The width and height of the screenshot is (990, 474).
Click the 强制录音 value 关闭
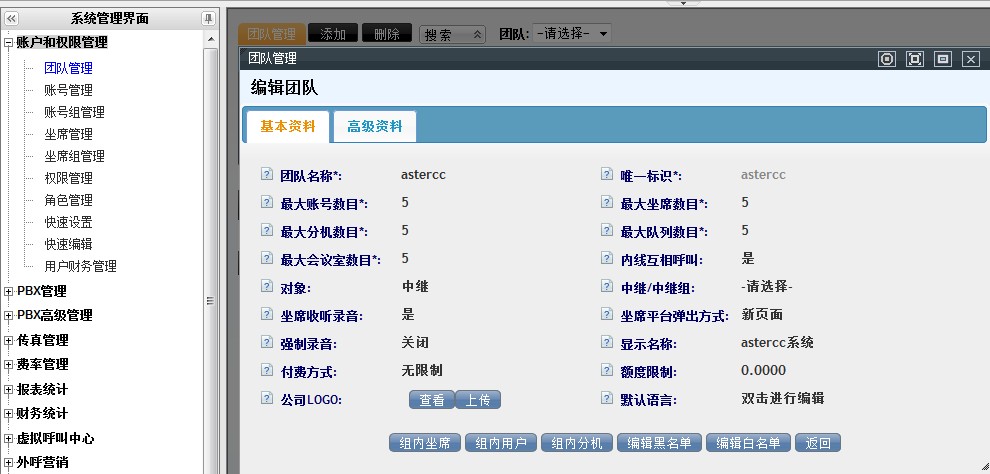[415, 343]
